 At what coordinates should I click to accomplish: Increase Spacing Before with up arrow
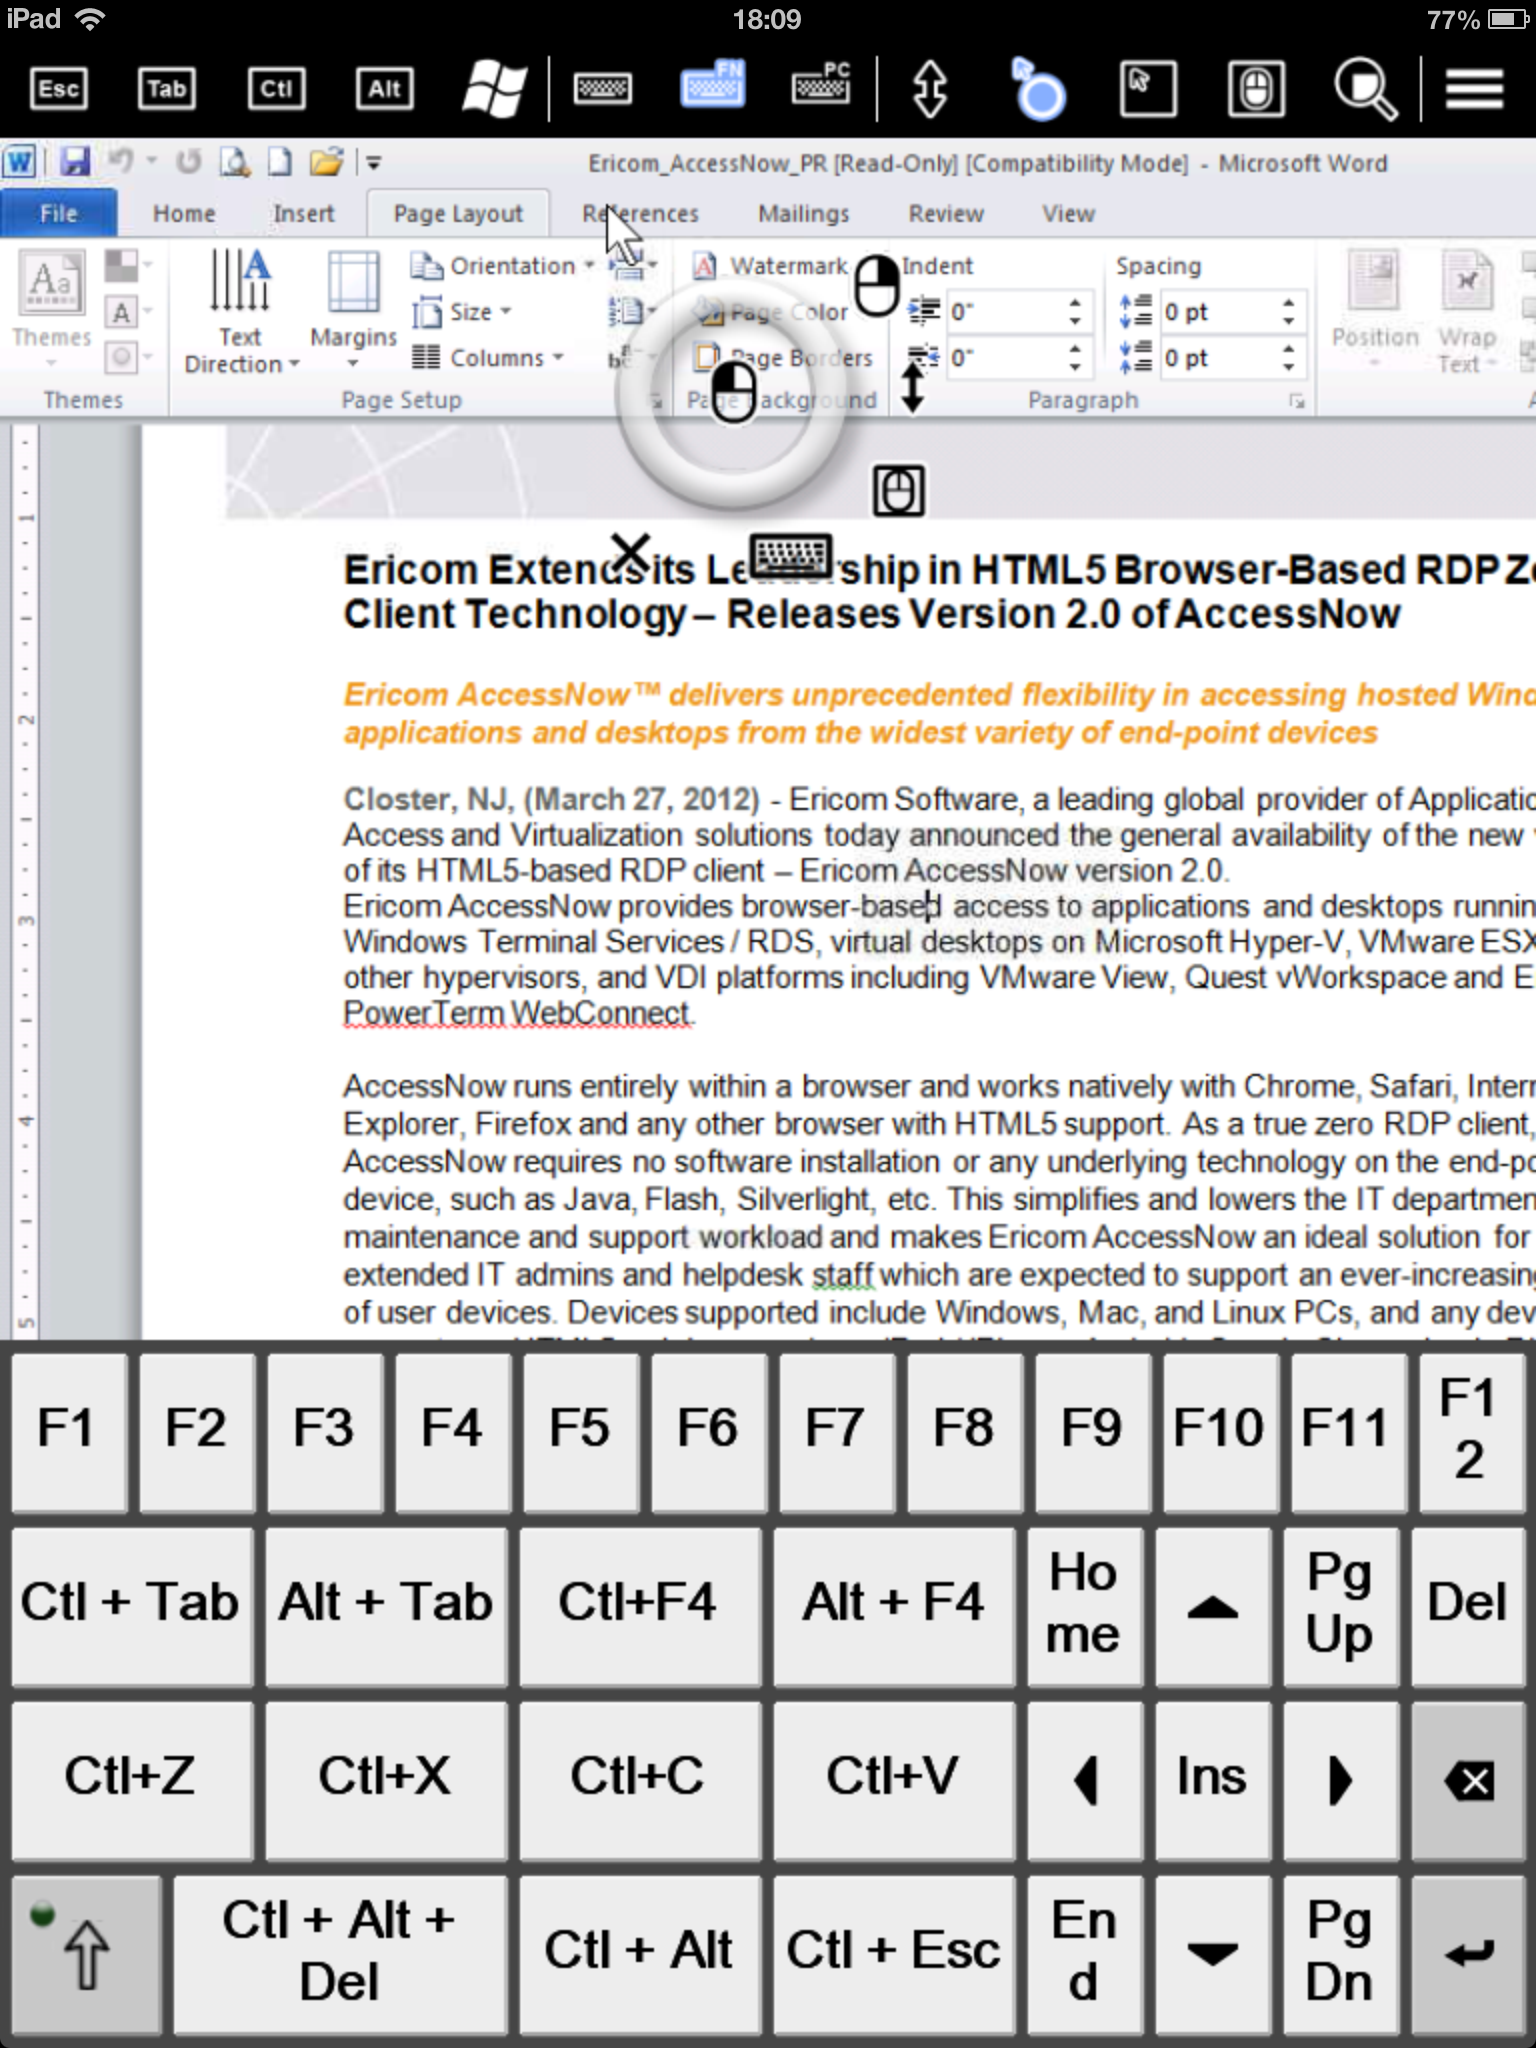1289,303
